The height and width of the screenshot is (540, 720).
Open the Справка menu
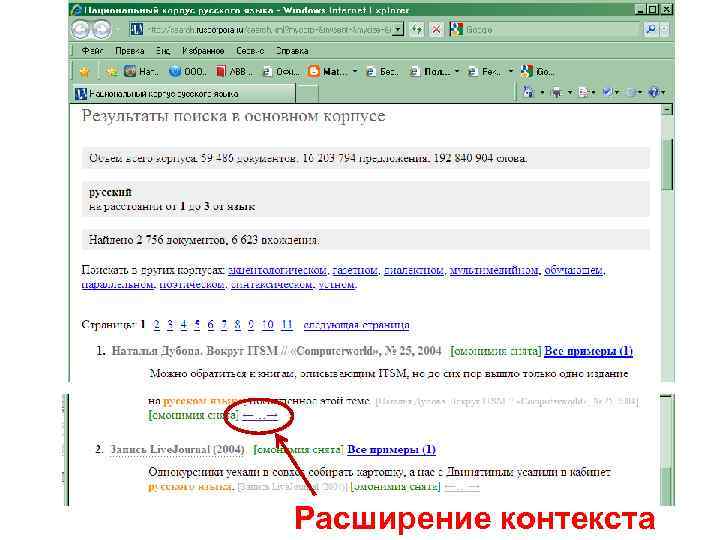pos(292,51)
